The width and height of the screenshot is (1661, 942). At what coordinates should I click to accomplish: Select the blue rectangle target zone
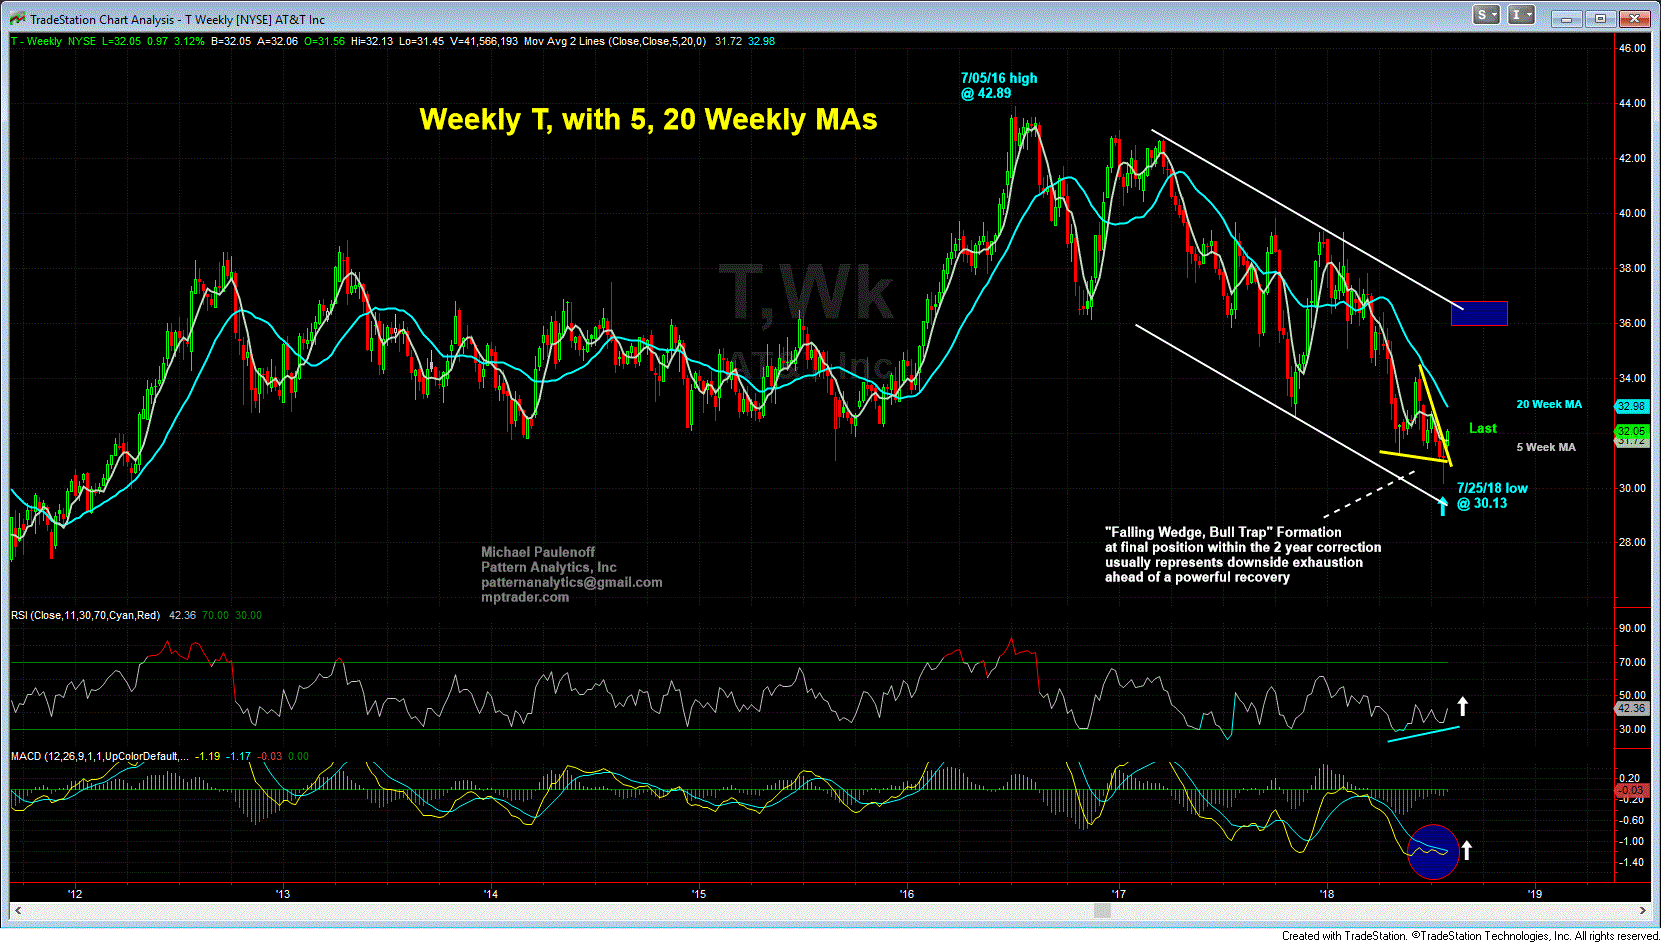pyautogui.click(x=1479, y=313)
